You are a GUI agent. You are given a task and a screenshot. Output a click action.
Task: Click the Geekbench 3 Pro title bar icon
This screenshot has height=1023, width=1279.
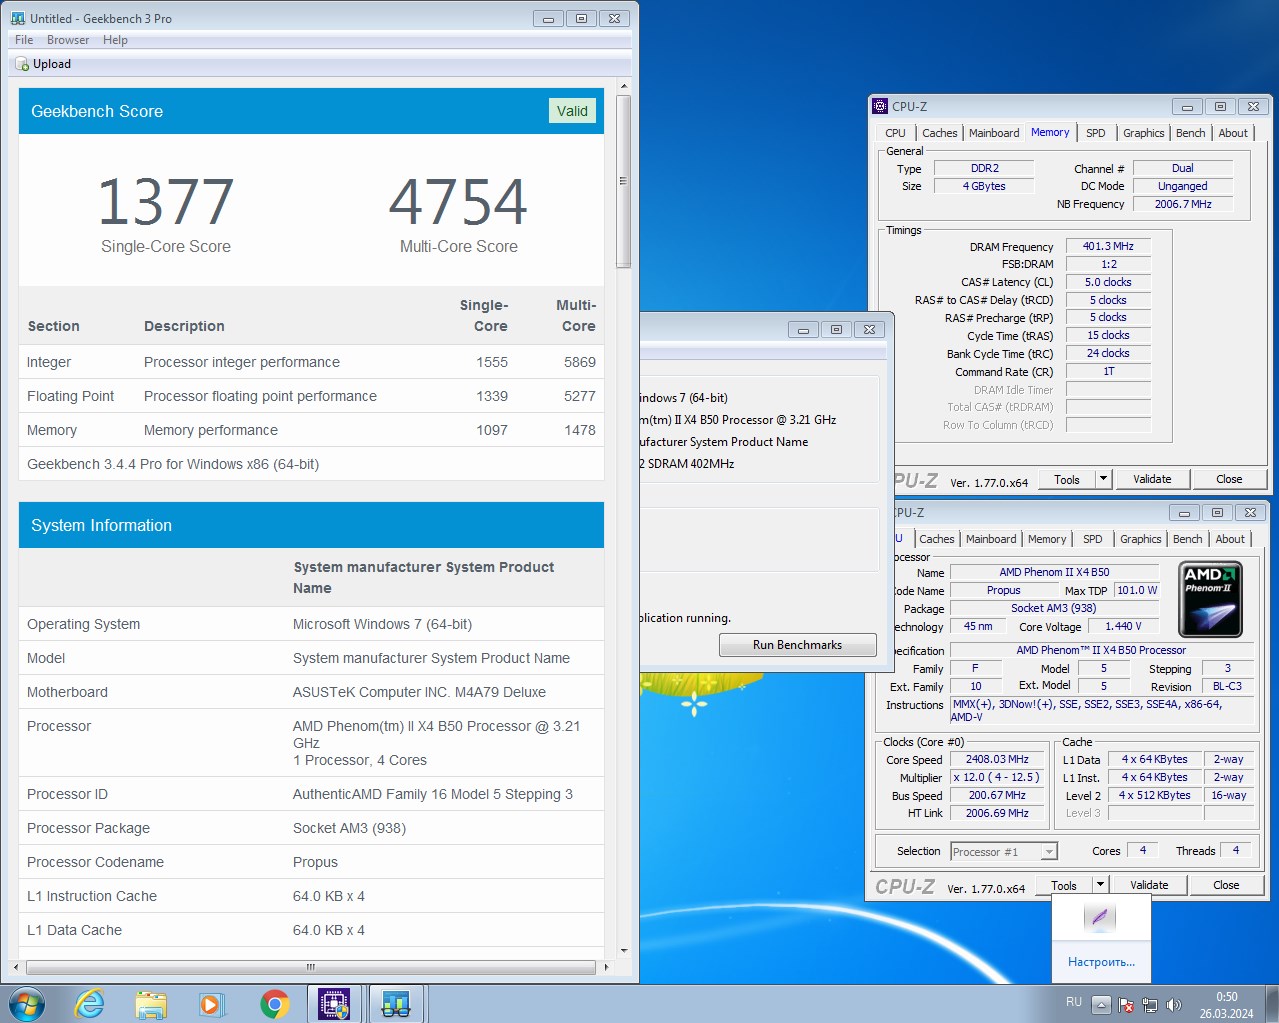[18, 18]
